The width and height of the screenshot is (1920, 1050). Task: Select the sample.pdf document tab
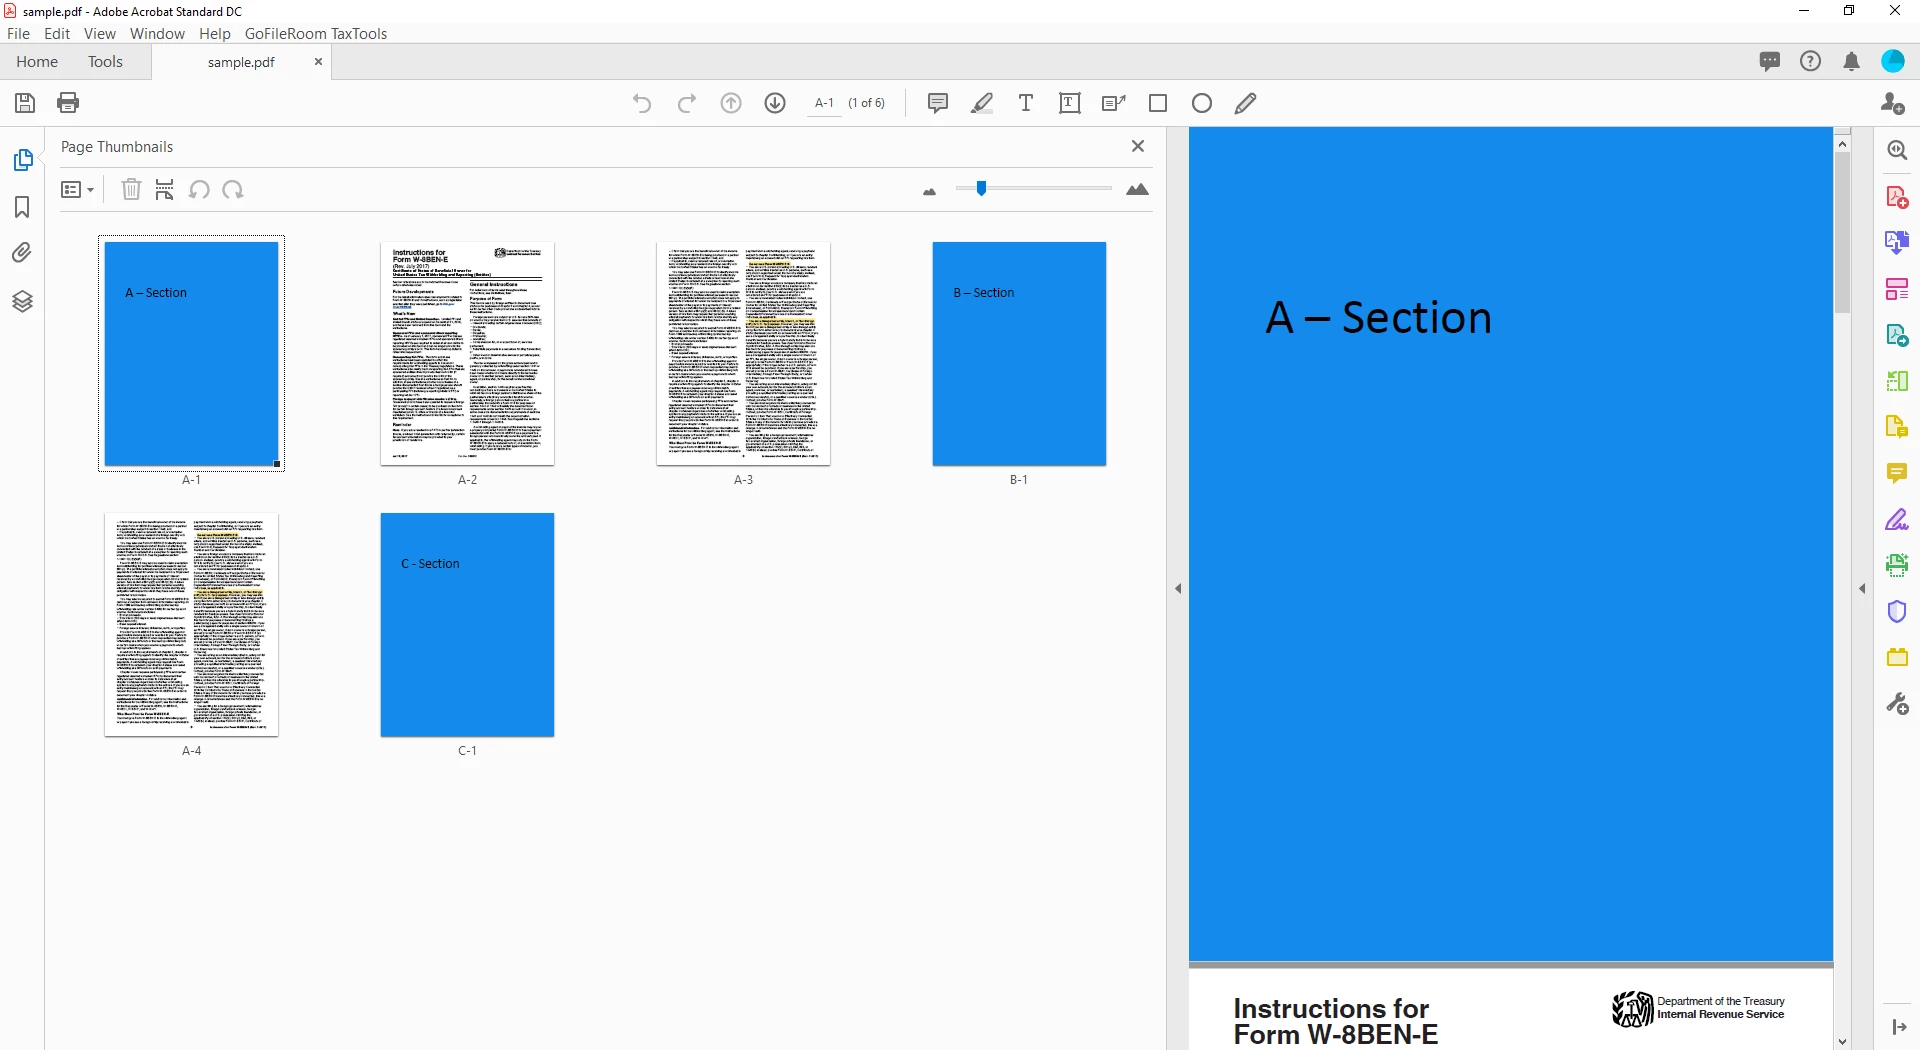(x=241, y=62)
